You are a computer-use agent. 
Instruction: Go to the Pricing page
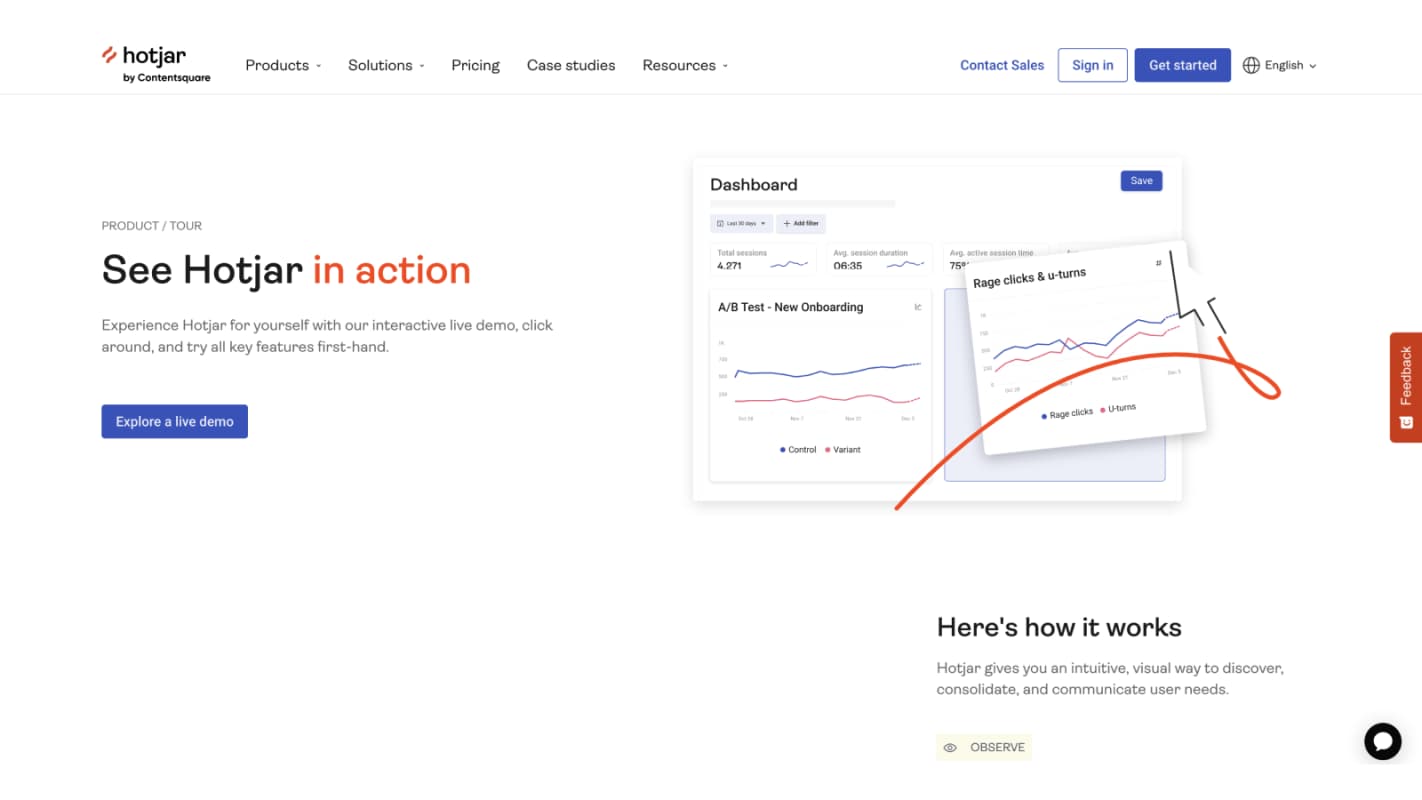coord(475,65)
